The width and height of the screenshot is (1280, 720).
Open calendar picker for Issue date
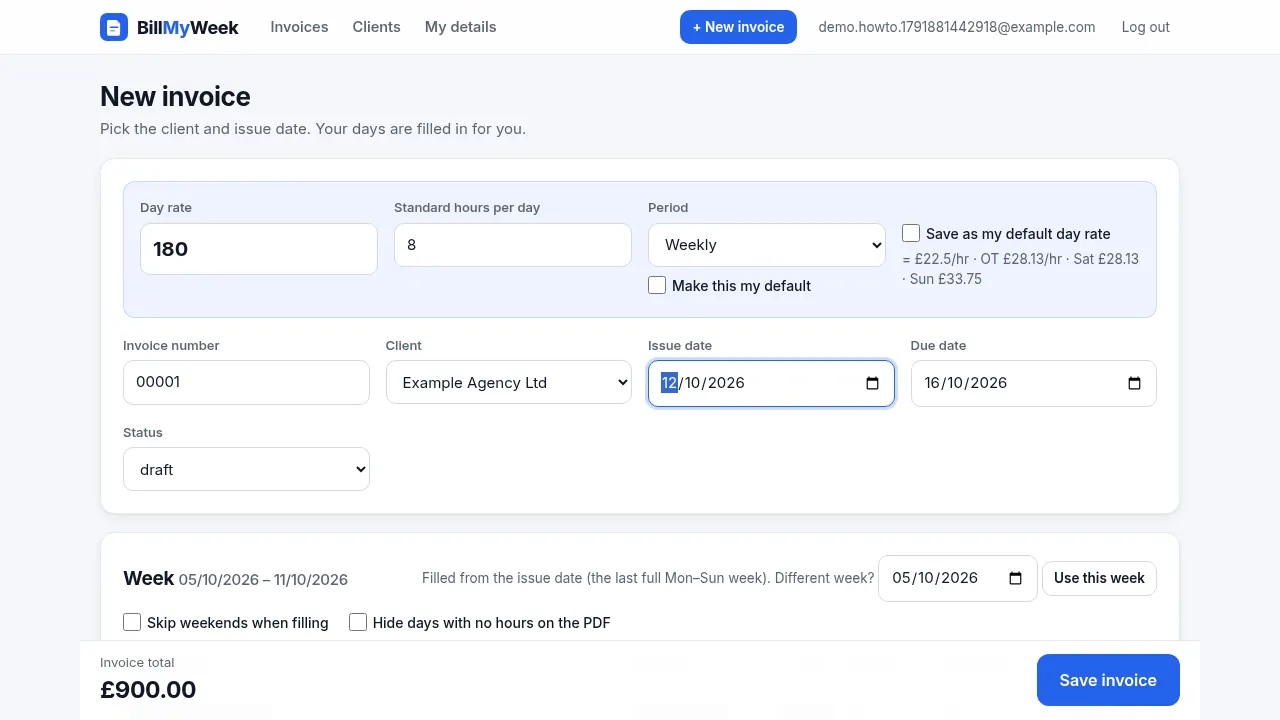[x=872, y=383]
